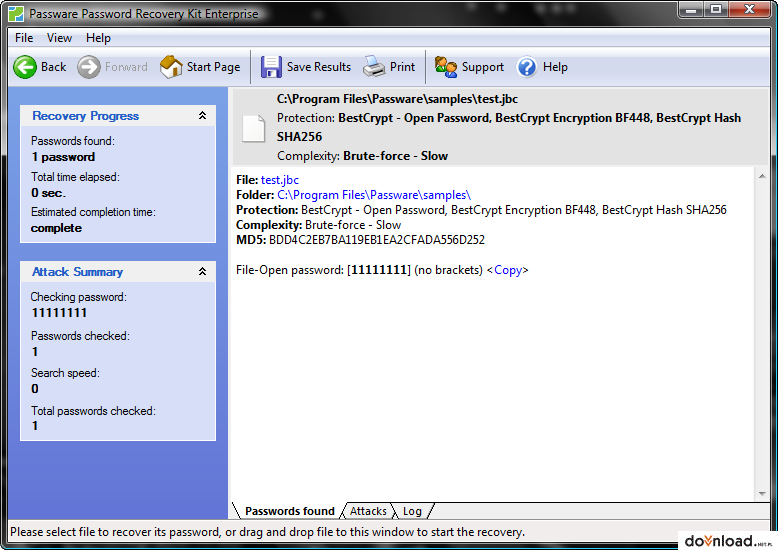The width and height of the screenshot is (778, 550).
Task: Click the recovered password 11111111 in brackets
Action: pos(379,270)
